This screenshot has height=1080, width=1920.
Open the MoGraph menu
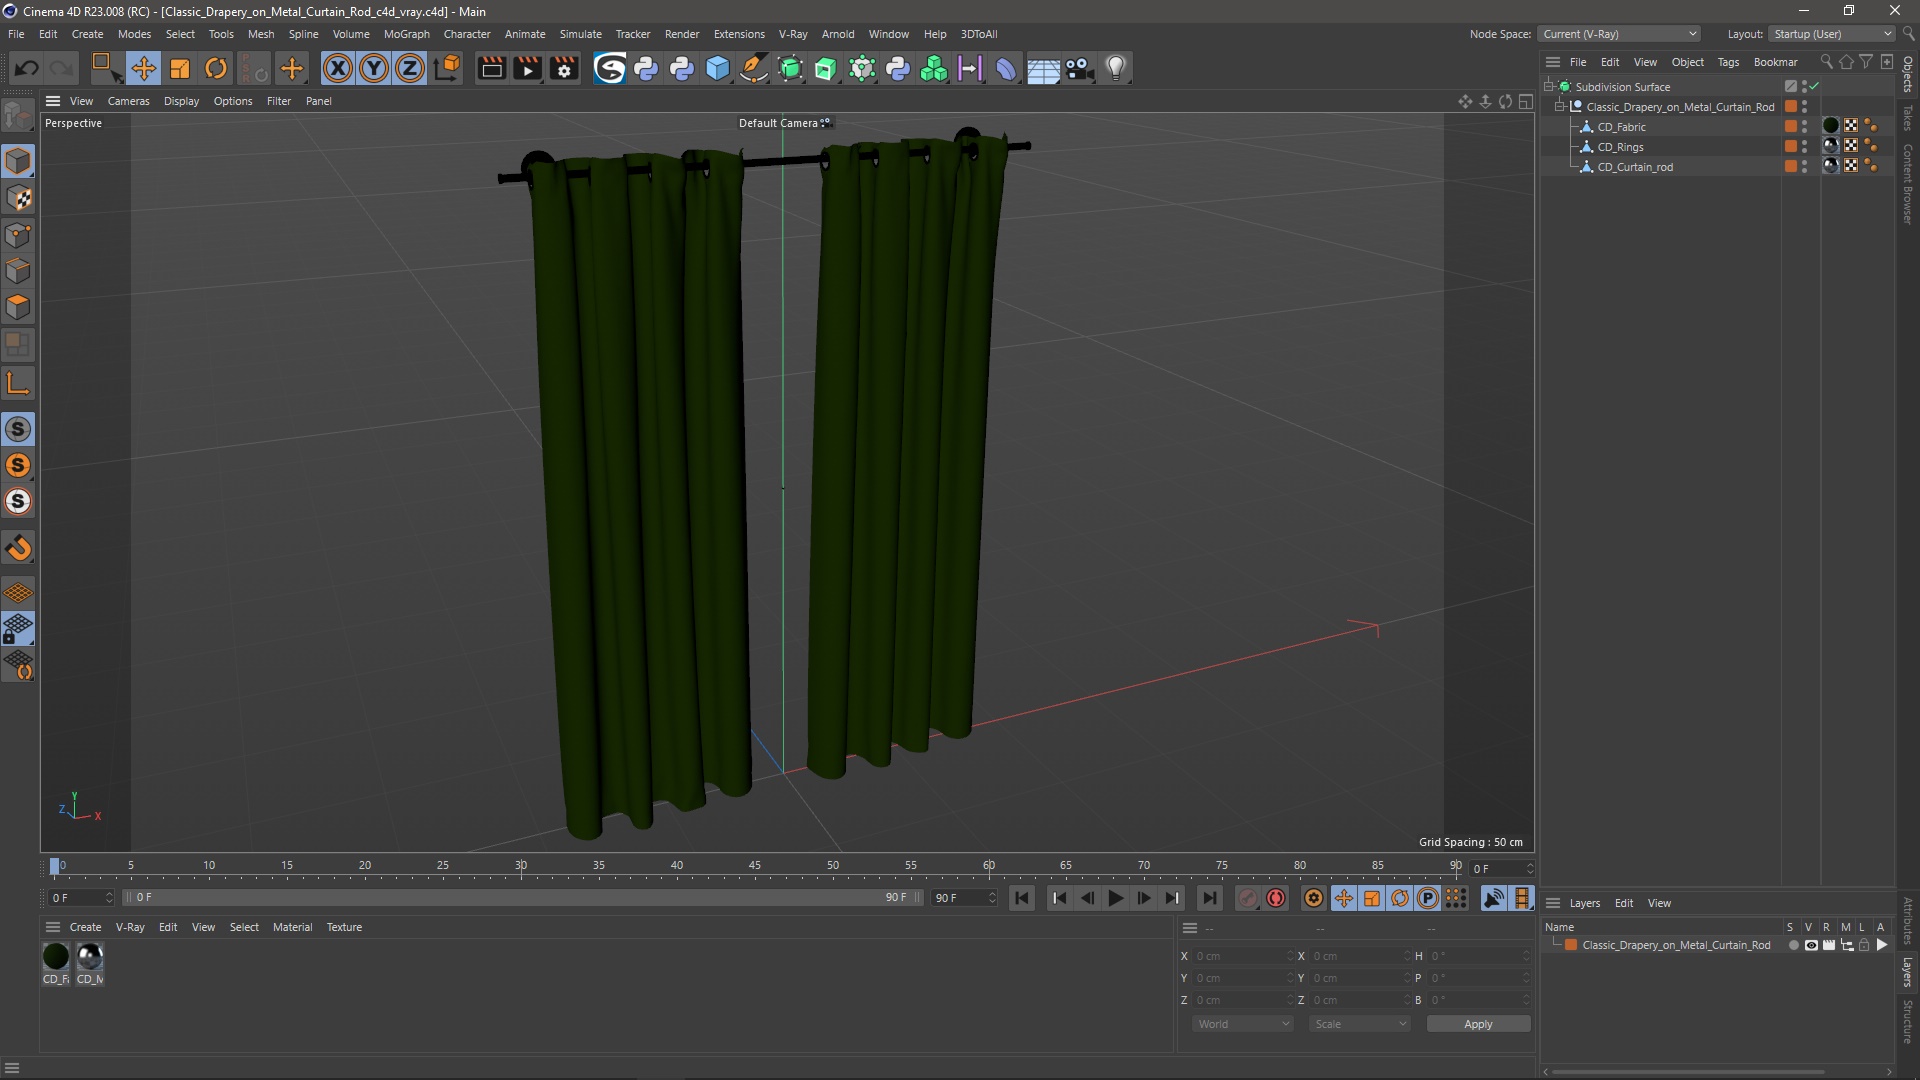tap(406, 34)
